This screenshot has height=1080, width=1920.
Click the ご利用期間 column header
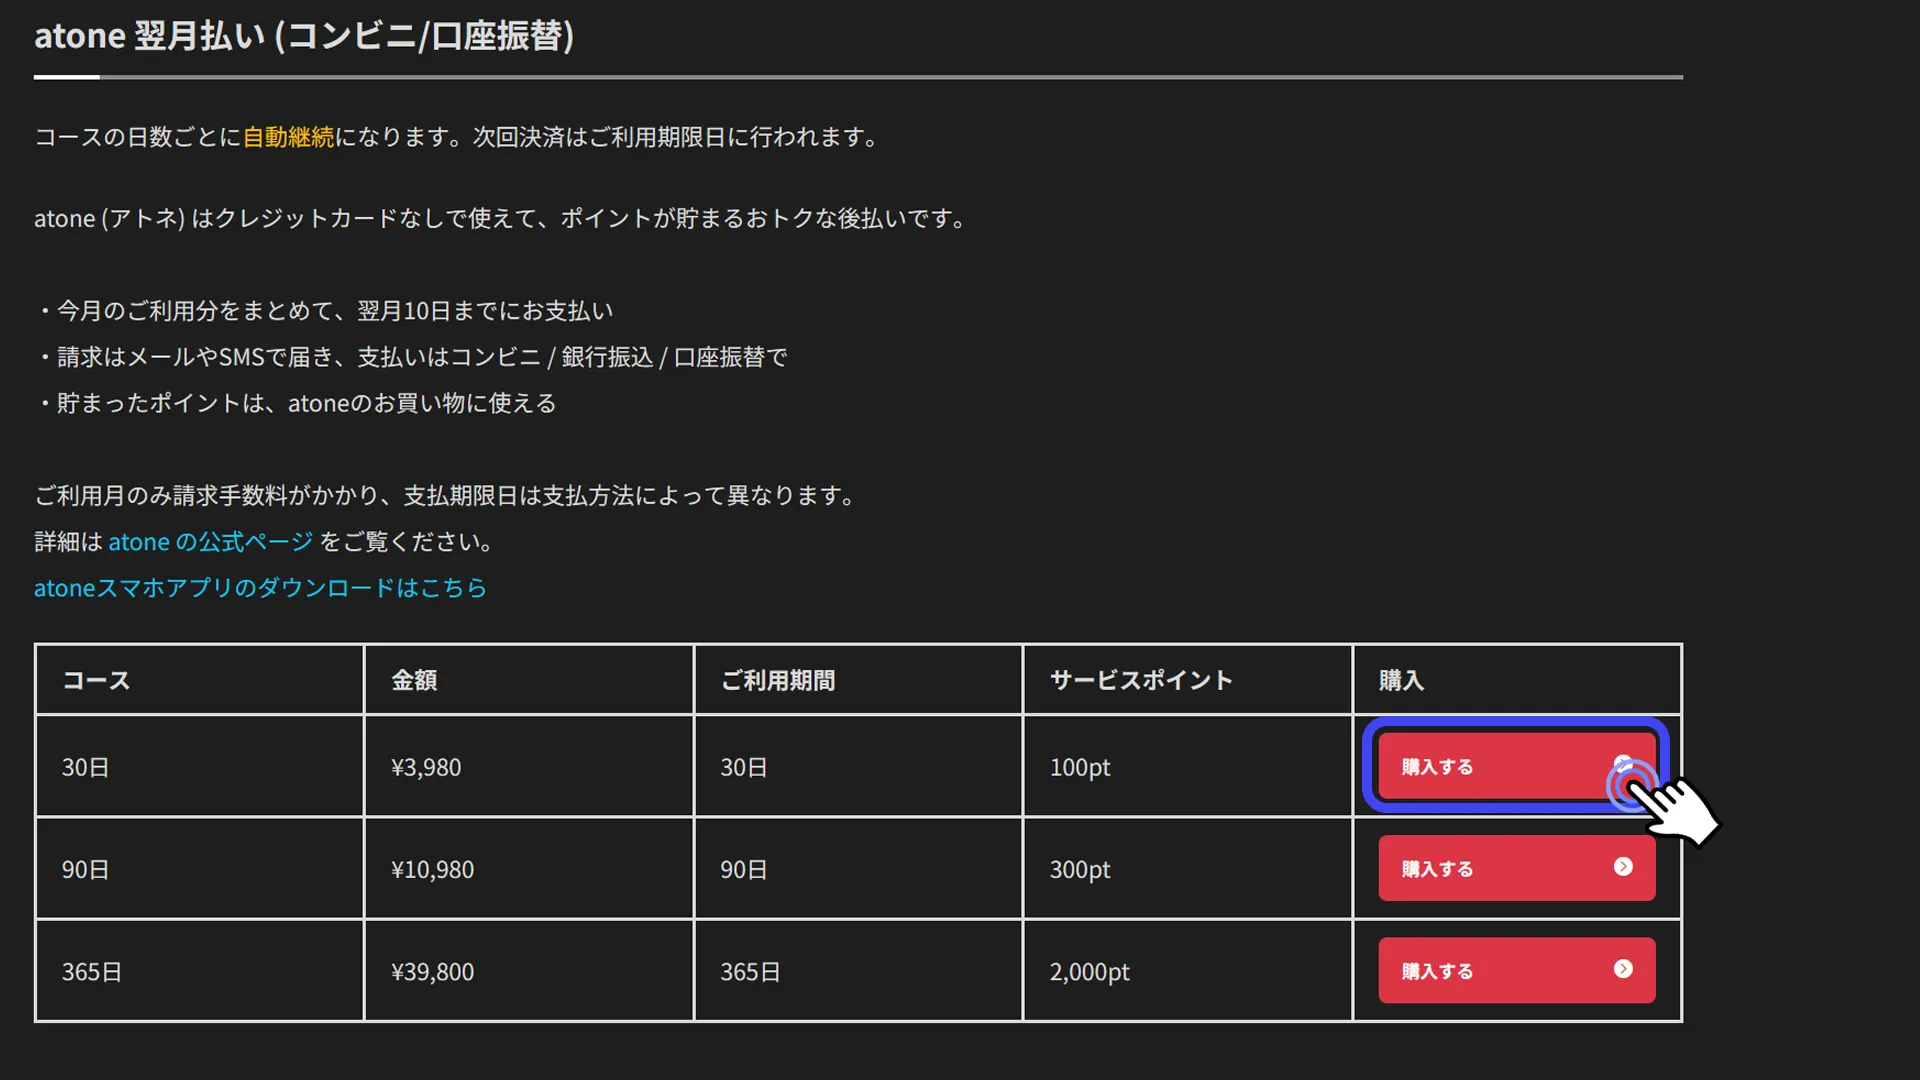tap(778, 681)
